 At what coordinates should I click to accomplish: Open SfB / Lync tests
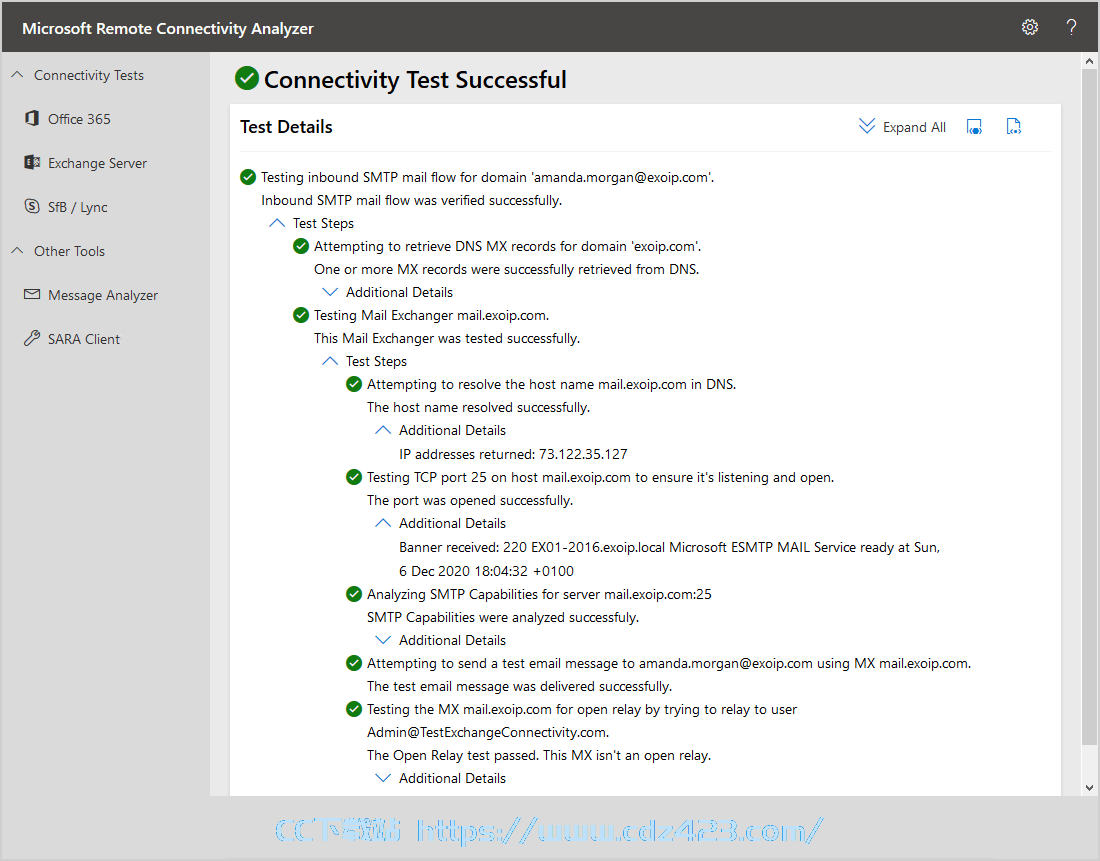pos(78,208)
